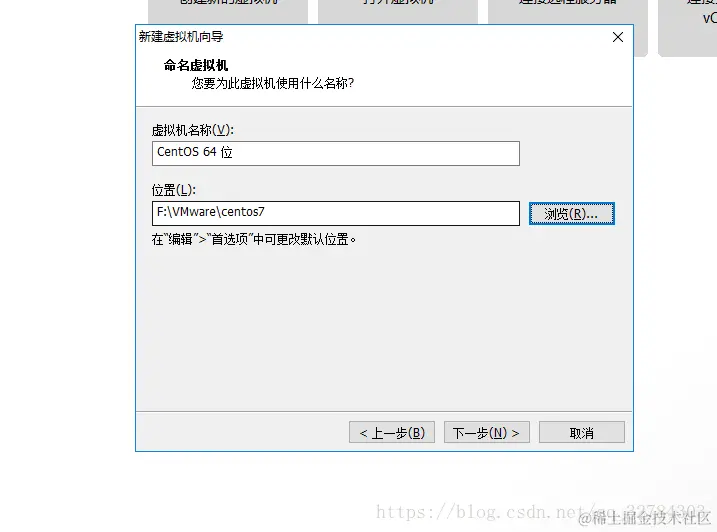Click the location field 'F:\VMware\centos7'

(336, 213)
